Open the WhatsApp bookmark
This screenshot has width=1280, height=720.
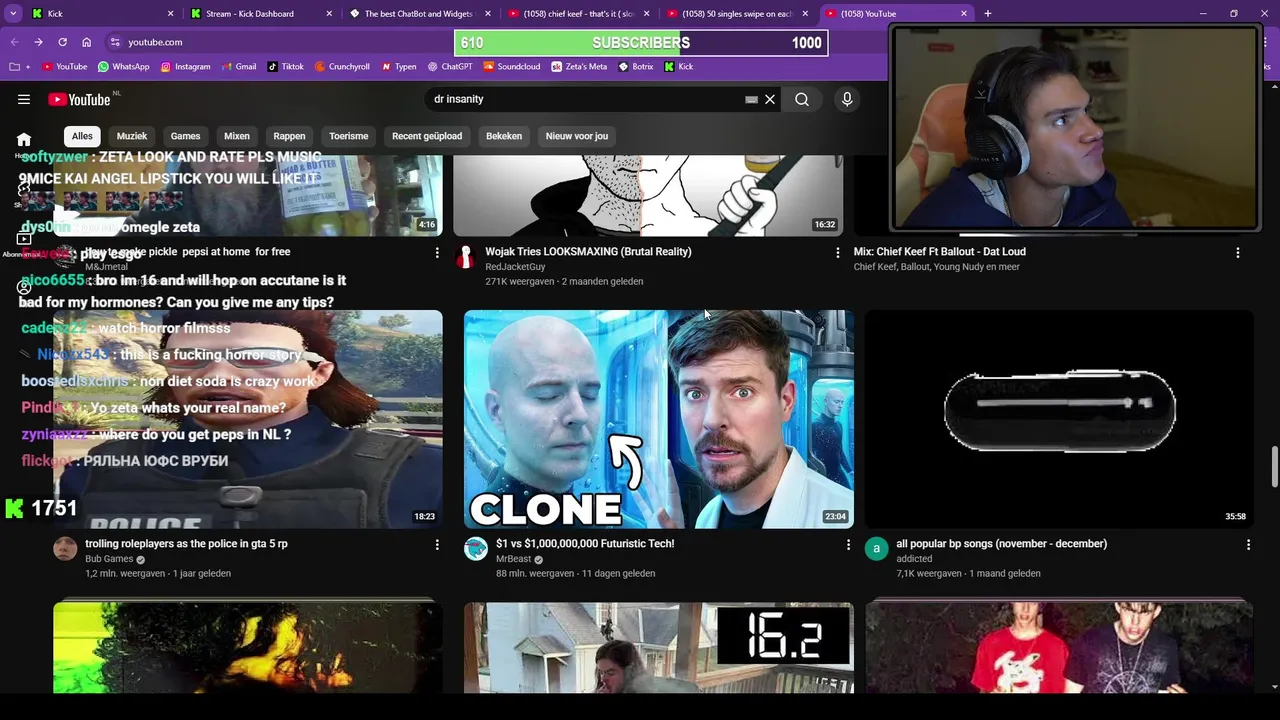click(x=124, y=67)
